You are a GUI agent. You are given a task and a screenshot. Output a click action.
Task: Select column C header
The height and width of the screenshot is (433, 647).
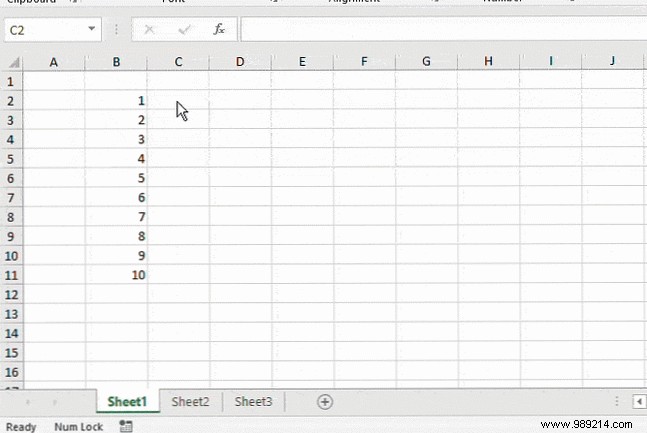(x=178, y=62)
